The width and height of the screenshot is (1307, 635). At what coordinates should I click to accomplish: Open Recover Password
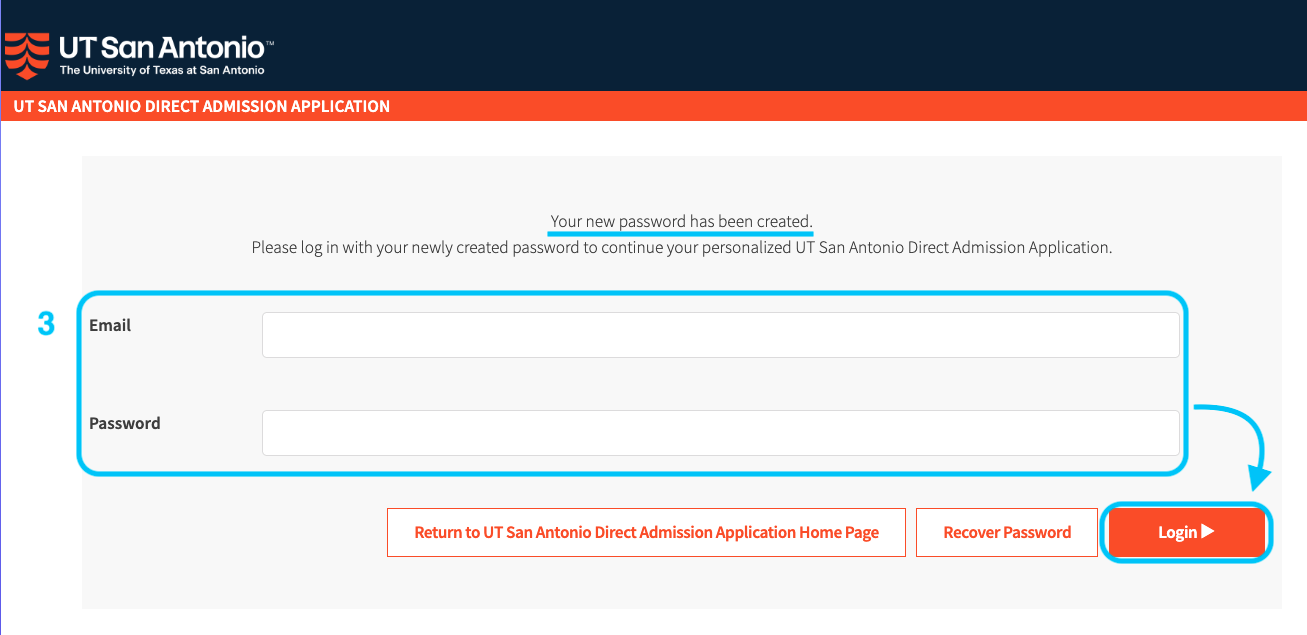[1006, 532]
